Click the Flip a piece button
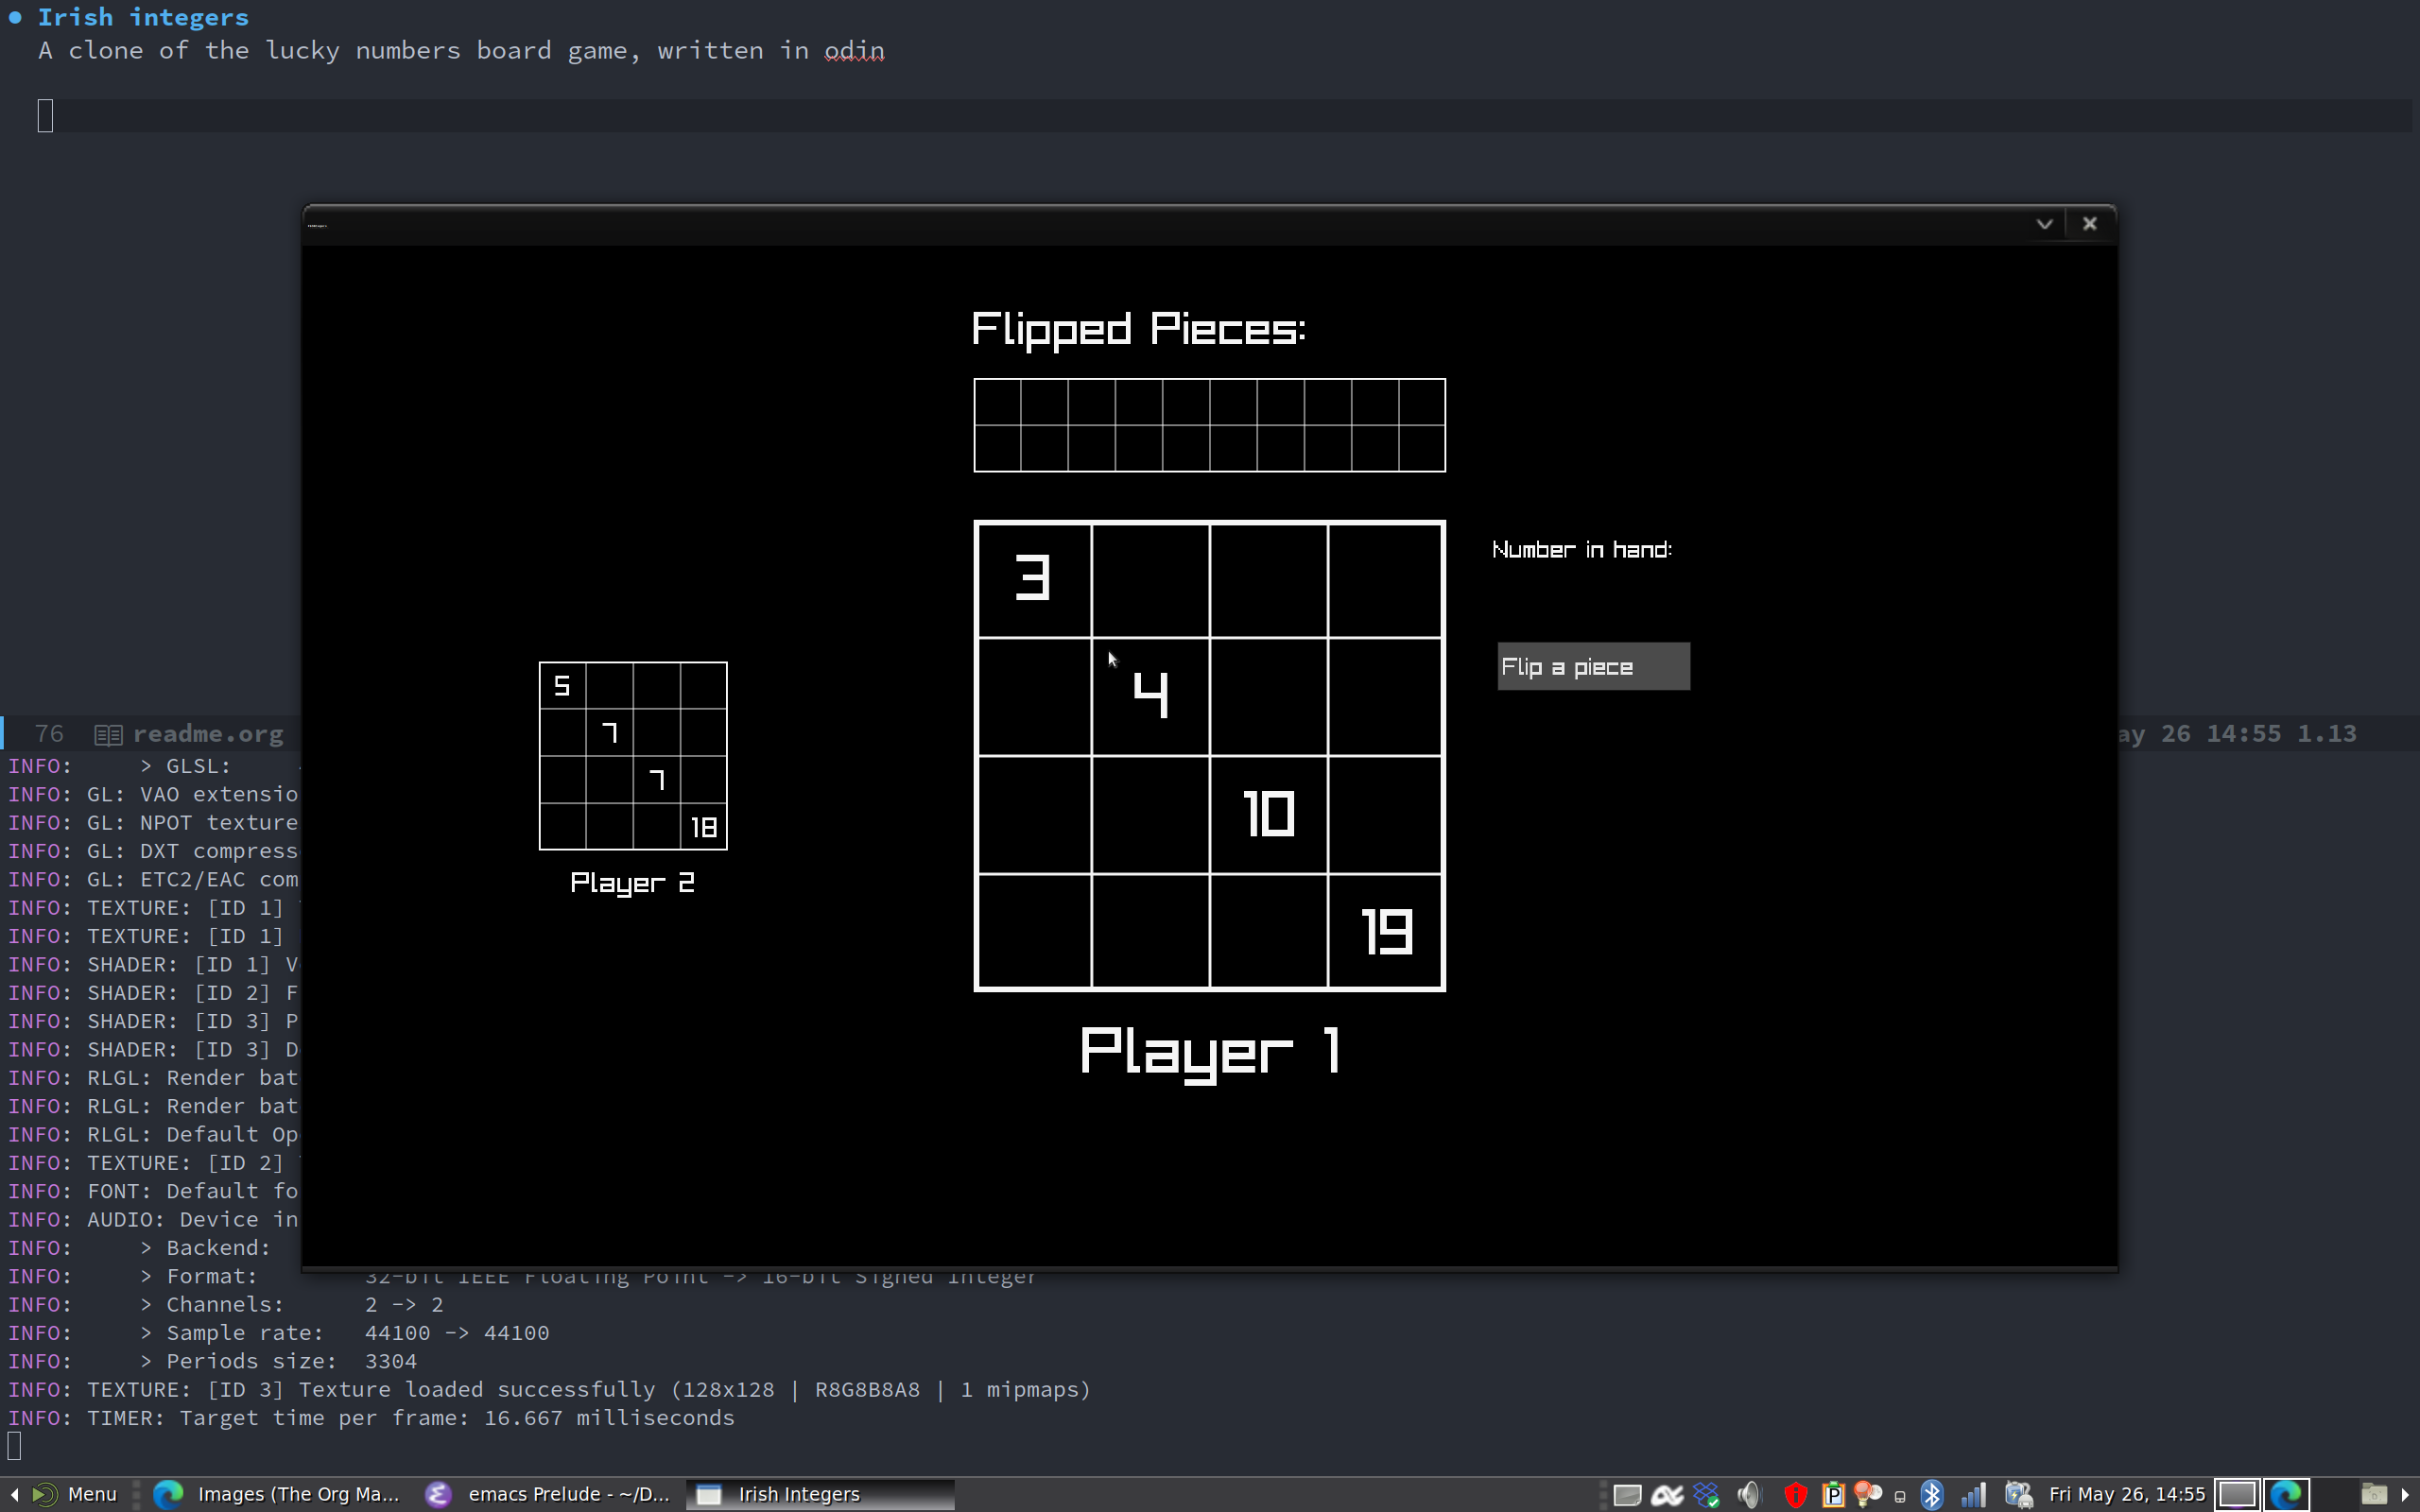 [1593, 666]
